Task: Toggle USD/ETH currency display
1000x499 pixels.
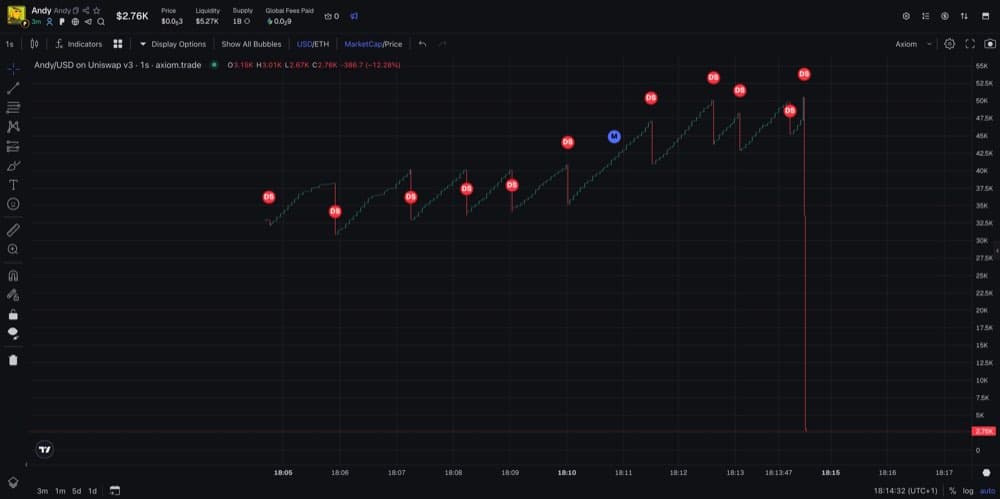Action: coord(313,44)
